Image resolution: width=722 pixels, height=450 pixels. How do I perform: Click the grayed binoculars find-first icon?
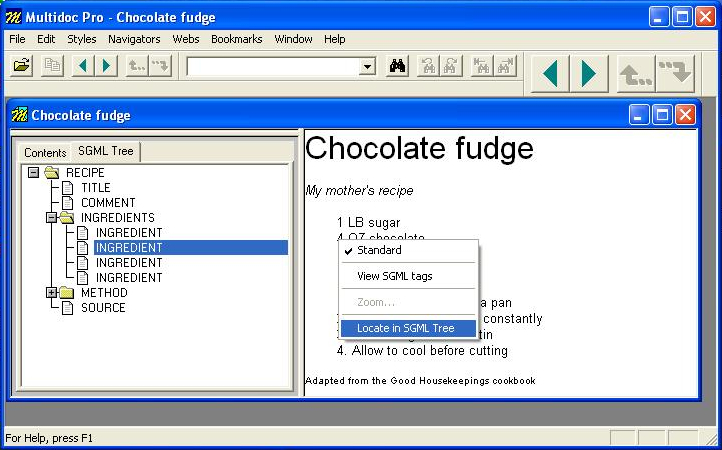click(482, 66)
